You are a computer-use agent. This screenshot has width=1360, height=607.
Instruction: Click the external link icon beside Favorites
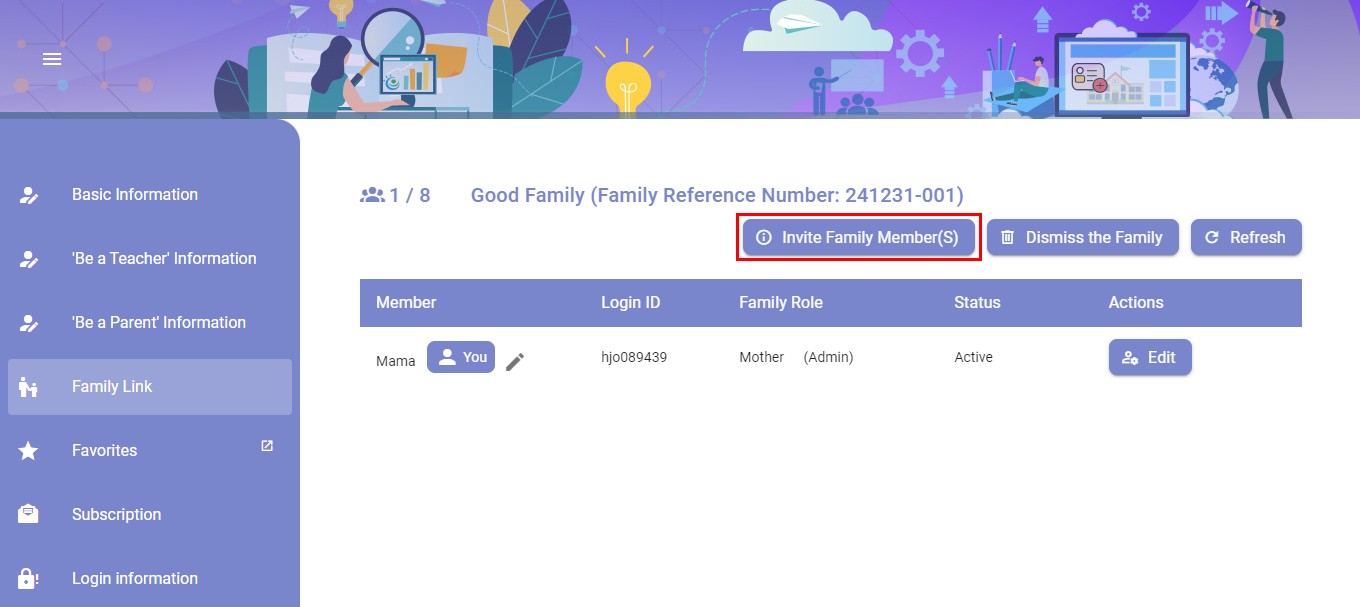click(267, 446)
